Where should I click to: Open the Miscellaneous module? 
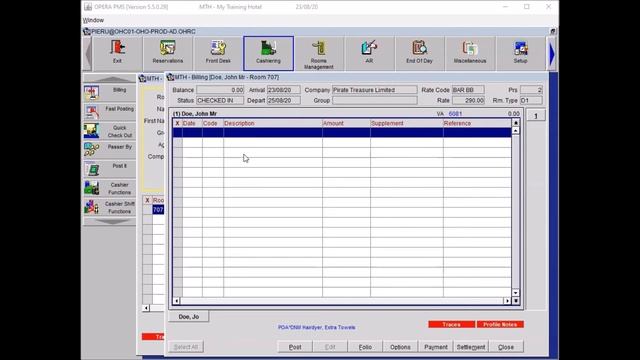470,53
